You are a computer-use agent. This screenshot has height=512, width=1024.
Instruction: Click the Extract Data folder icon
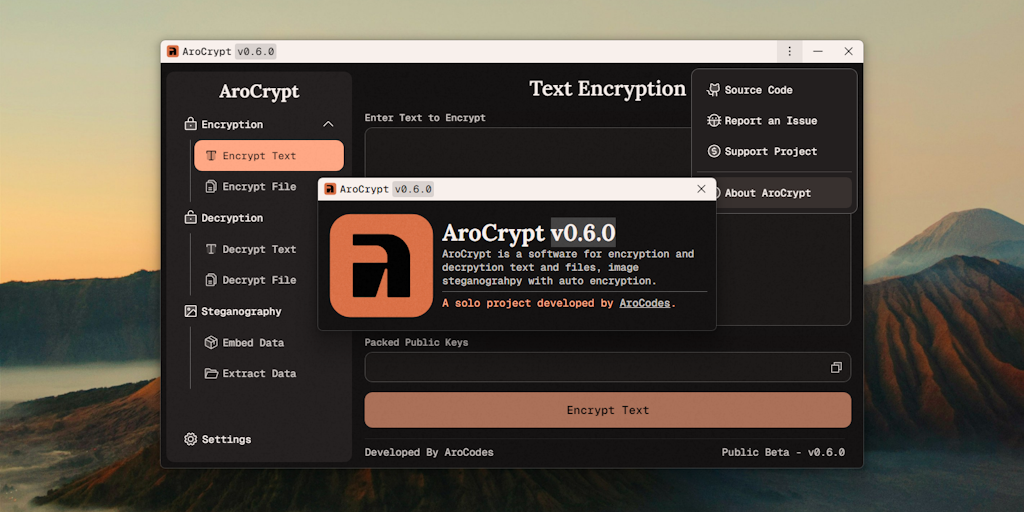click(211, 374)
